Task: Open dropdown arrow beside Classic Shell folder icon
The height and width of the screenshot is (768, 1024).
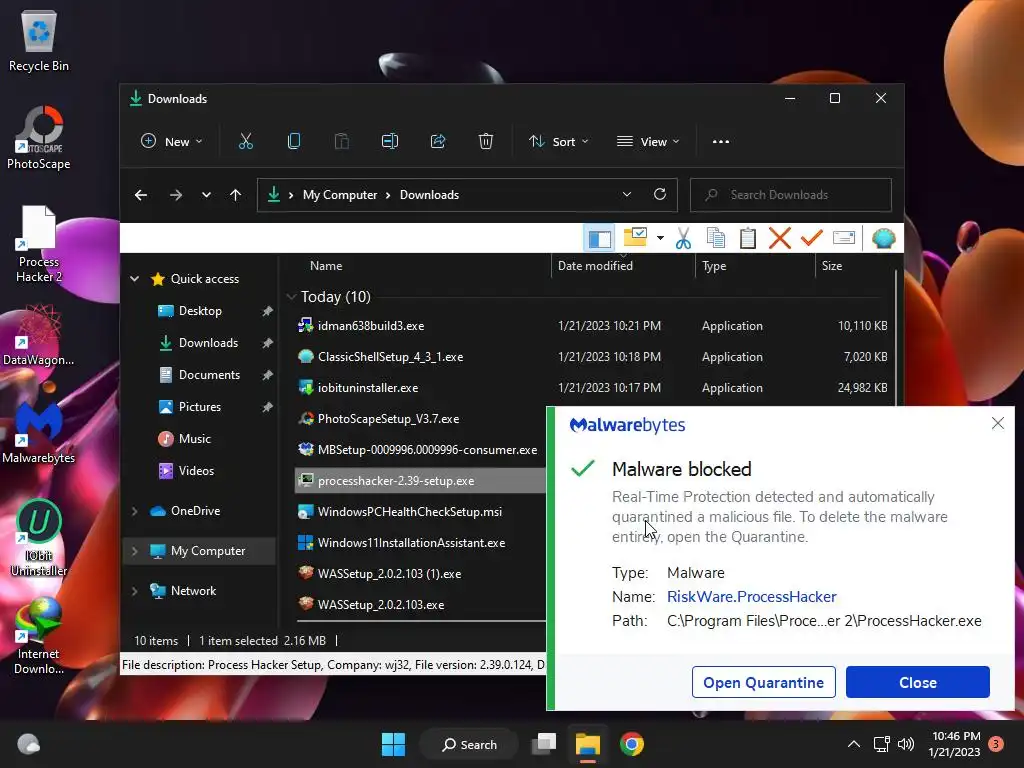Action: tap(660, 238)
